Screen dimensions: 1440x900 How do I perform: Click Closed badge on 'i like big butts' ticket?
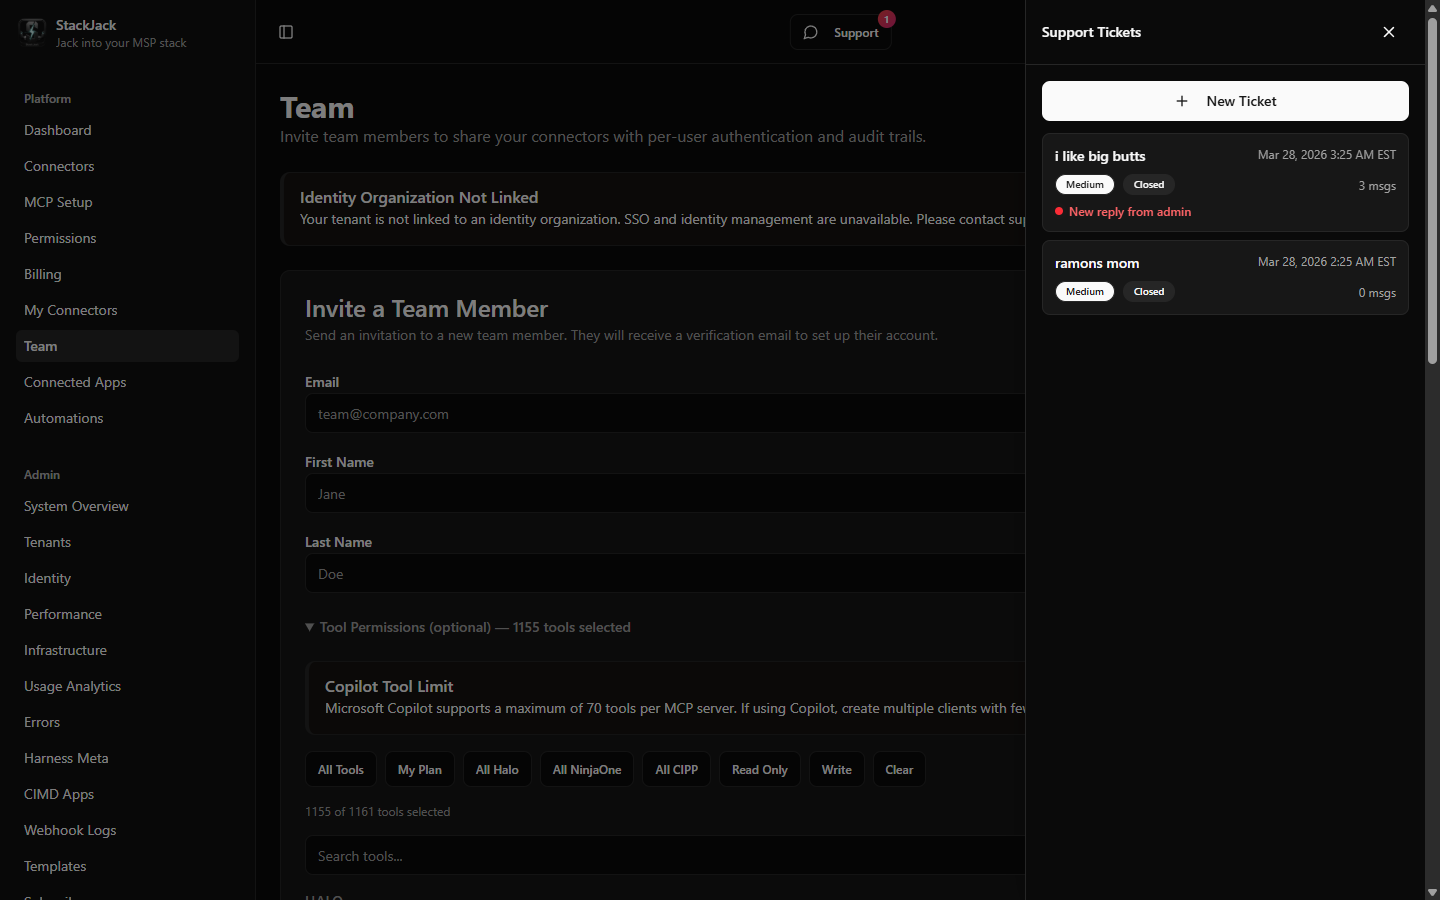(1149, 185)
